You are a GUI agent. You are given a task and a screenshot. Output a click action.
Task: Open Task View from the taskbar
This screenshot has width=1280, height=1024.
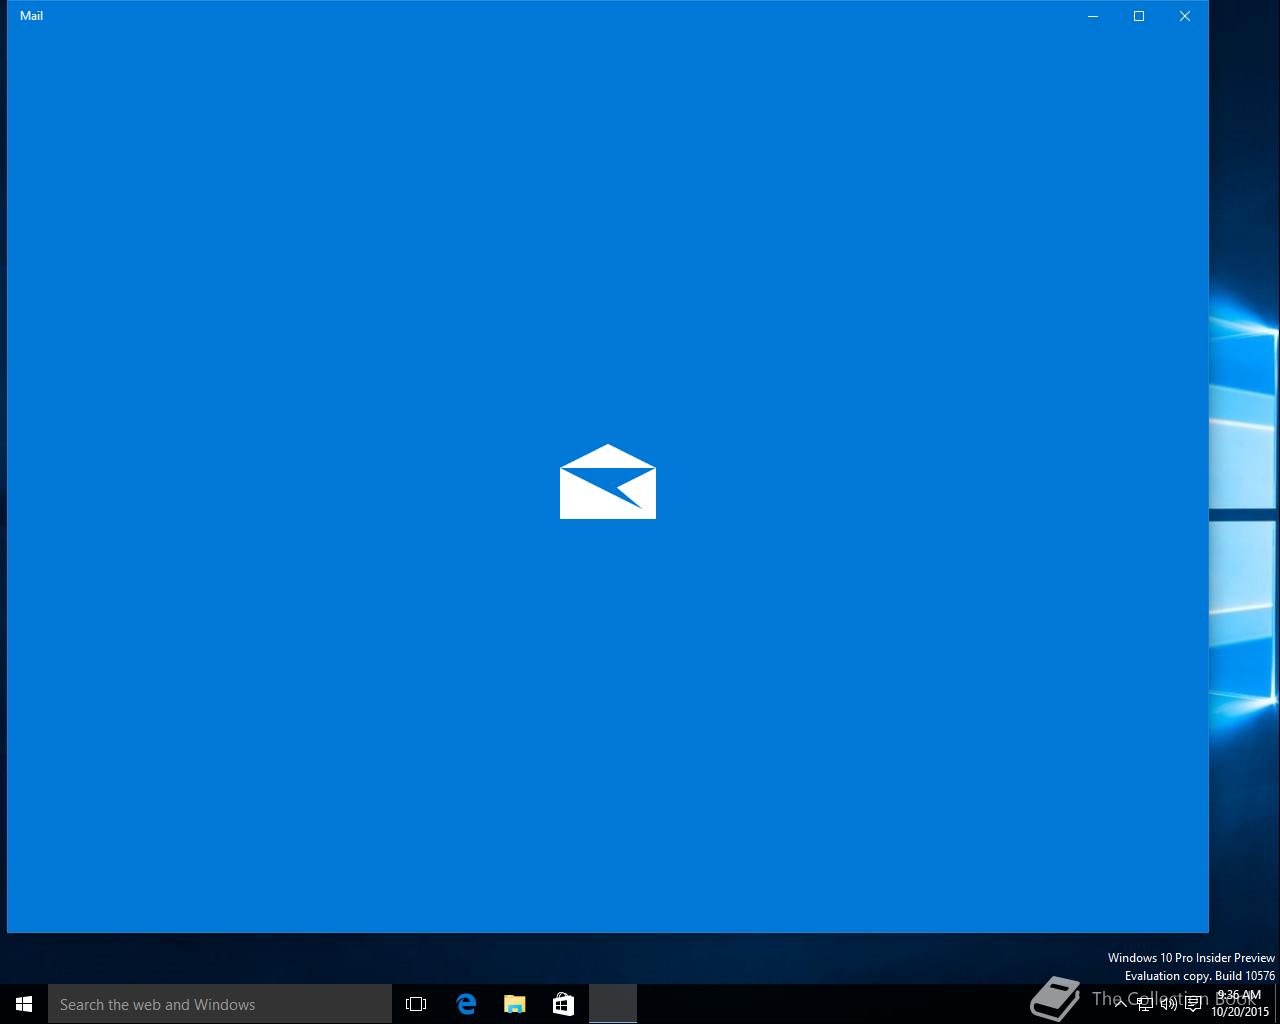[416, 1004]
